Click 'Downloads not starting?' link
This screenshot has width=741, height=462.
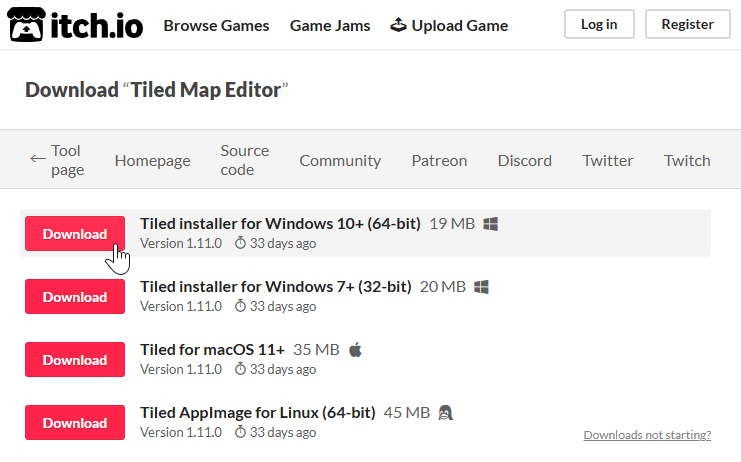tap(647, 435)
